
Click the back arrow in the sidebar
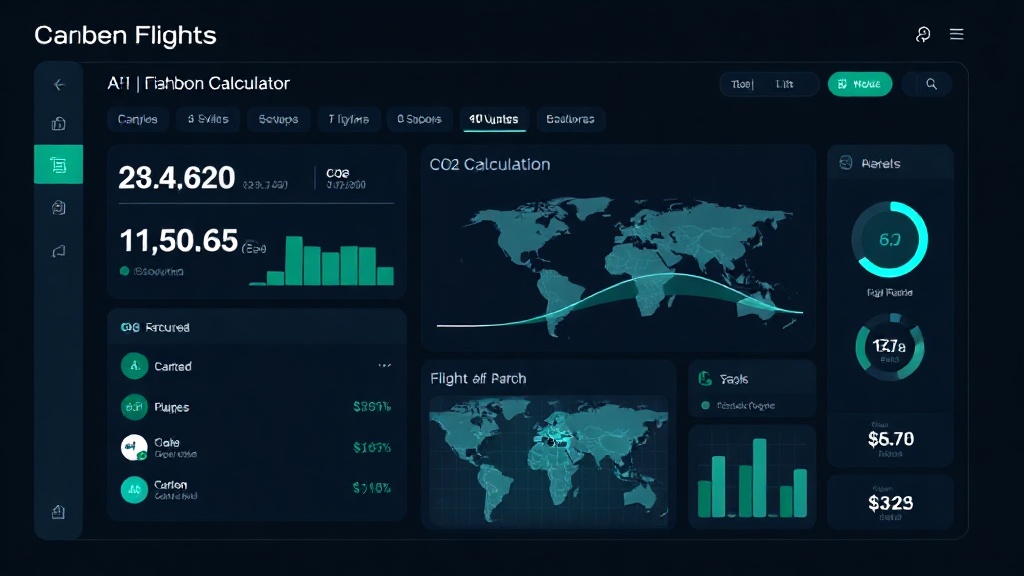tap(59, 85)
